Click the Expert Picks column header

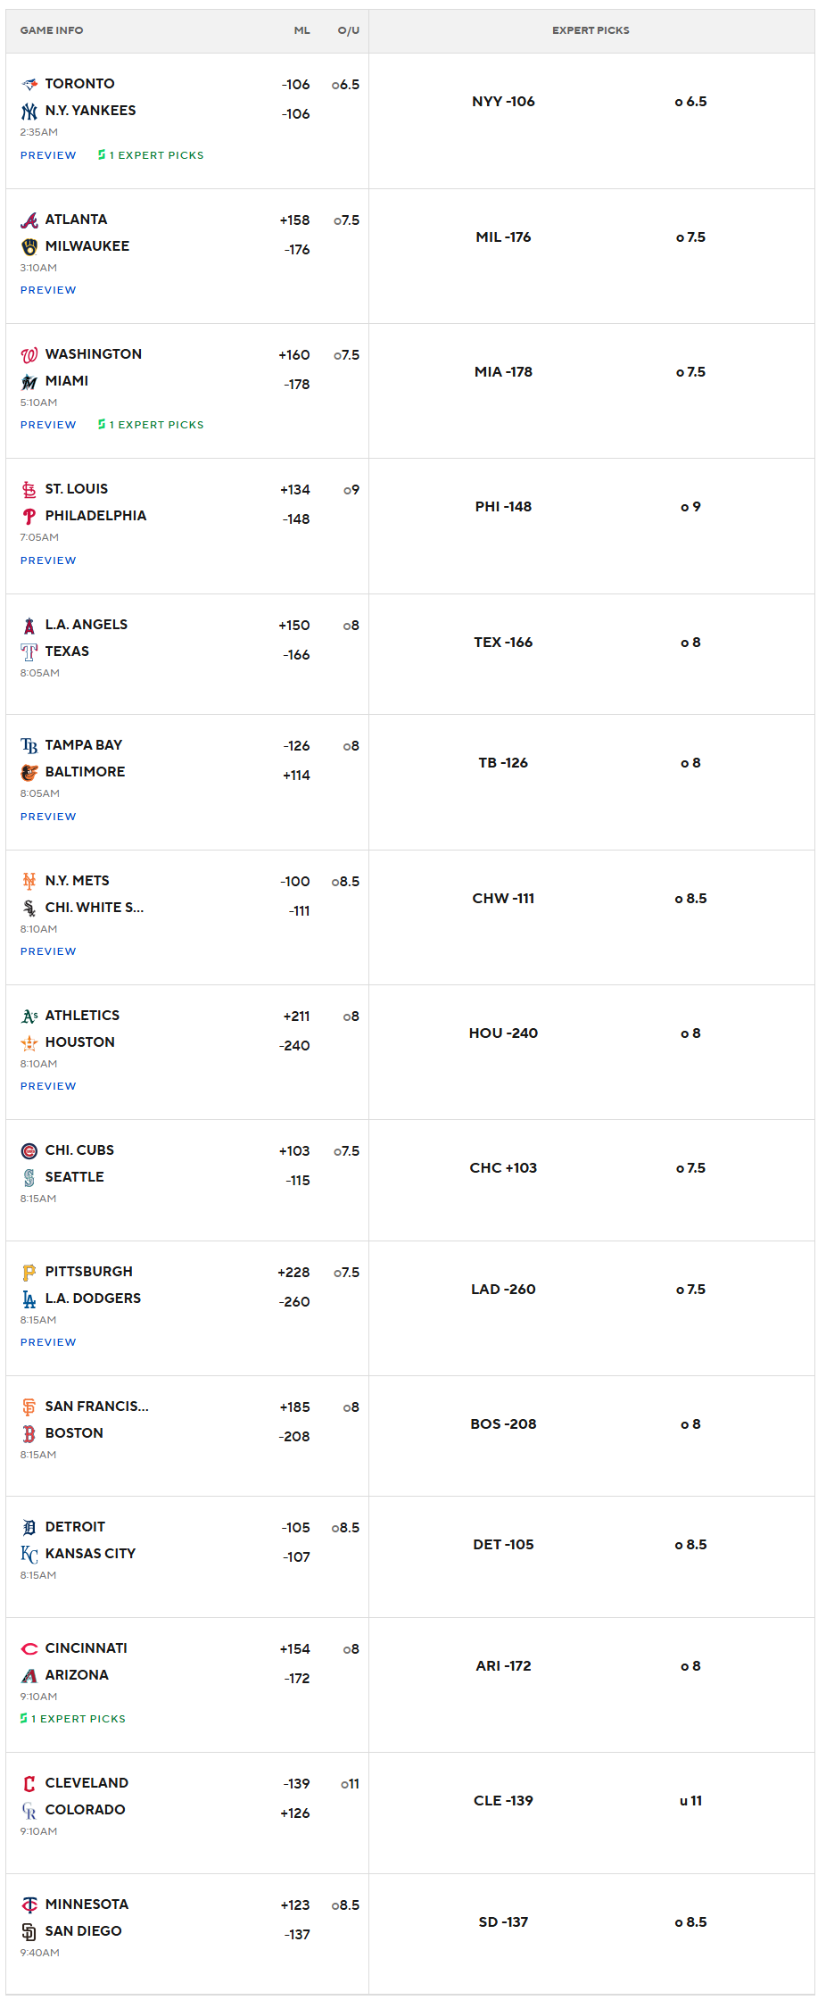591,30
